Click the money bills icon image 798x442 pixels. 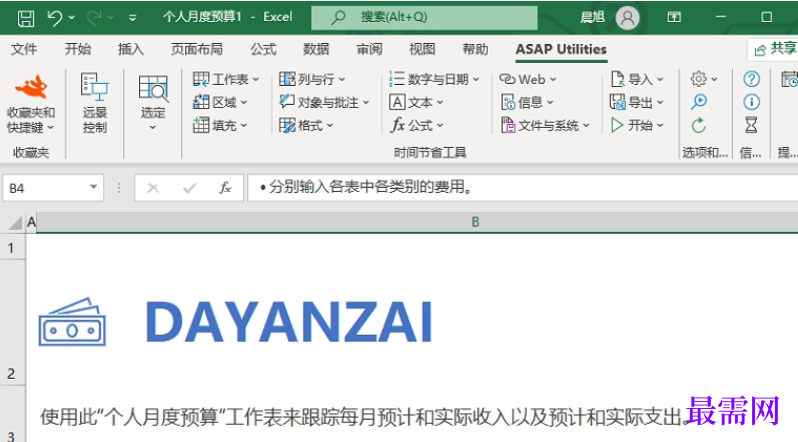click(72, 322)
